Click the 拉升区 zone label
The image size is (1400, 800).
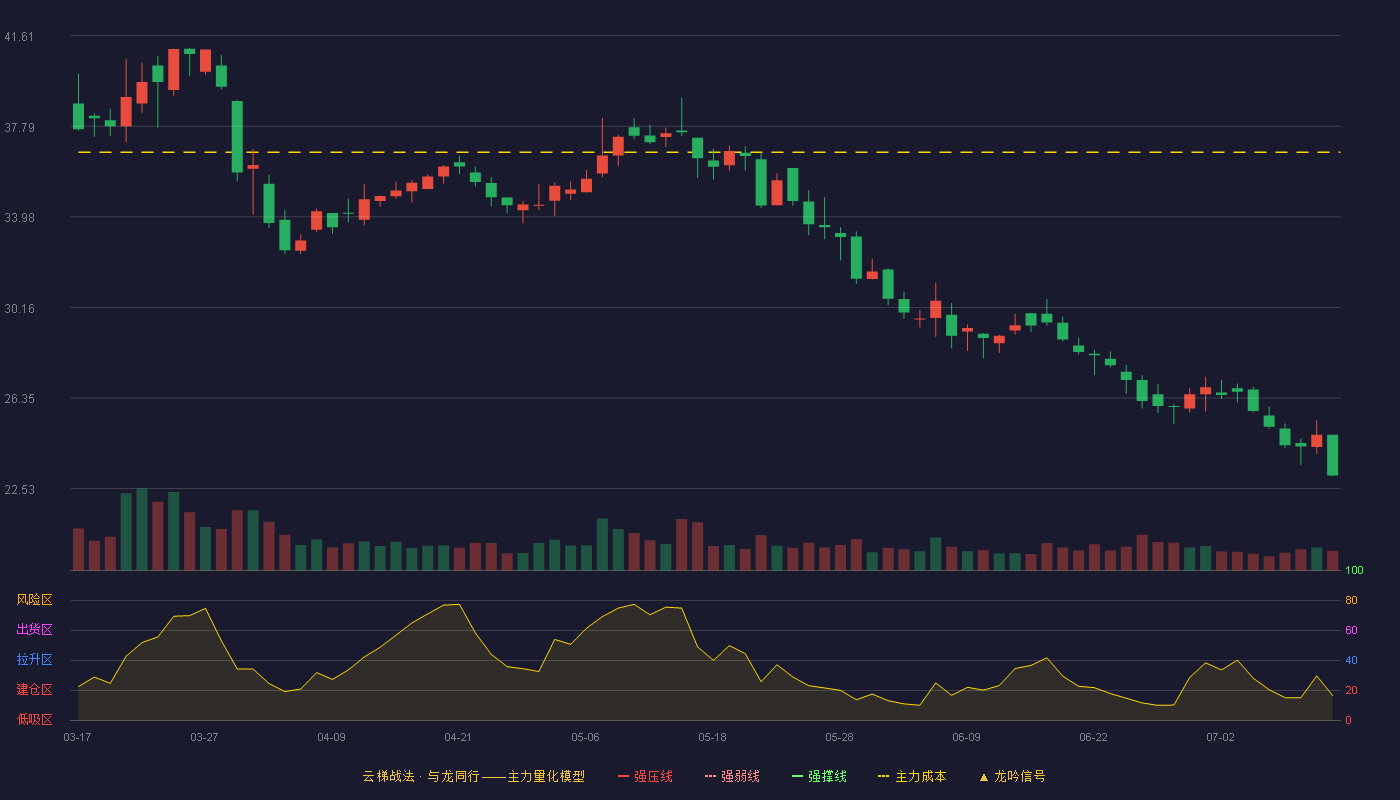pyautogui.click(x=34, y=660)
